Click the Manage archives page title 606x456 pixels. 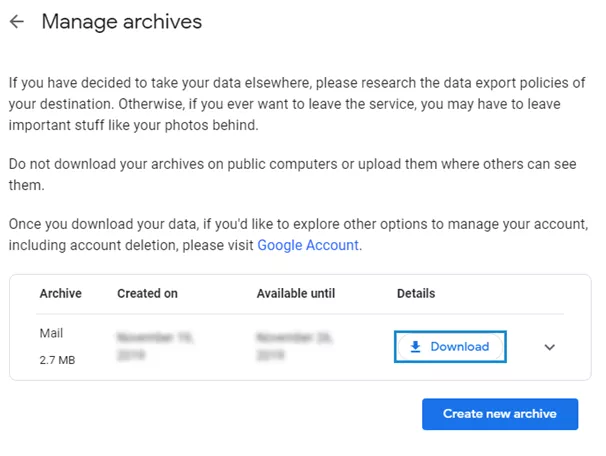point(121,21)
